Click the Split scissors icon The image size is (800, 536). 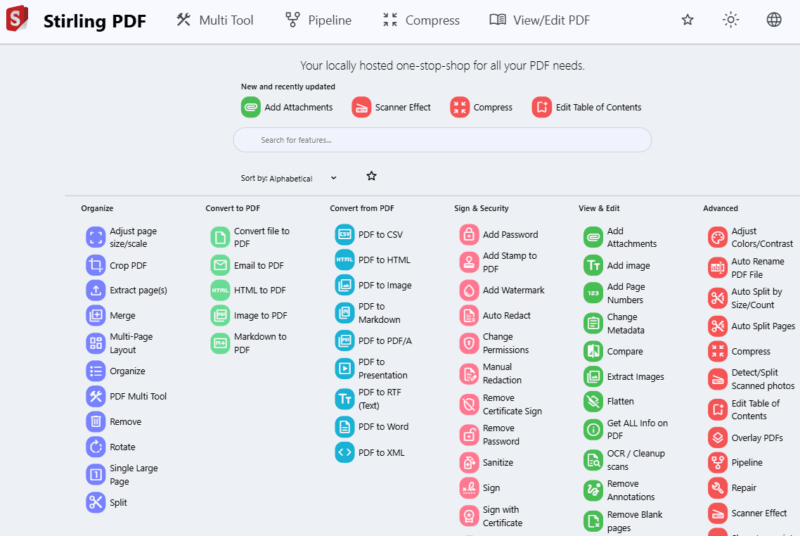95,502
